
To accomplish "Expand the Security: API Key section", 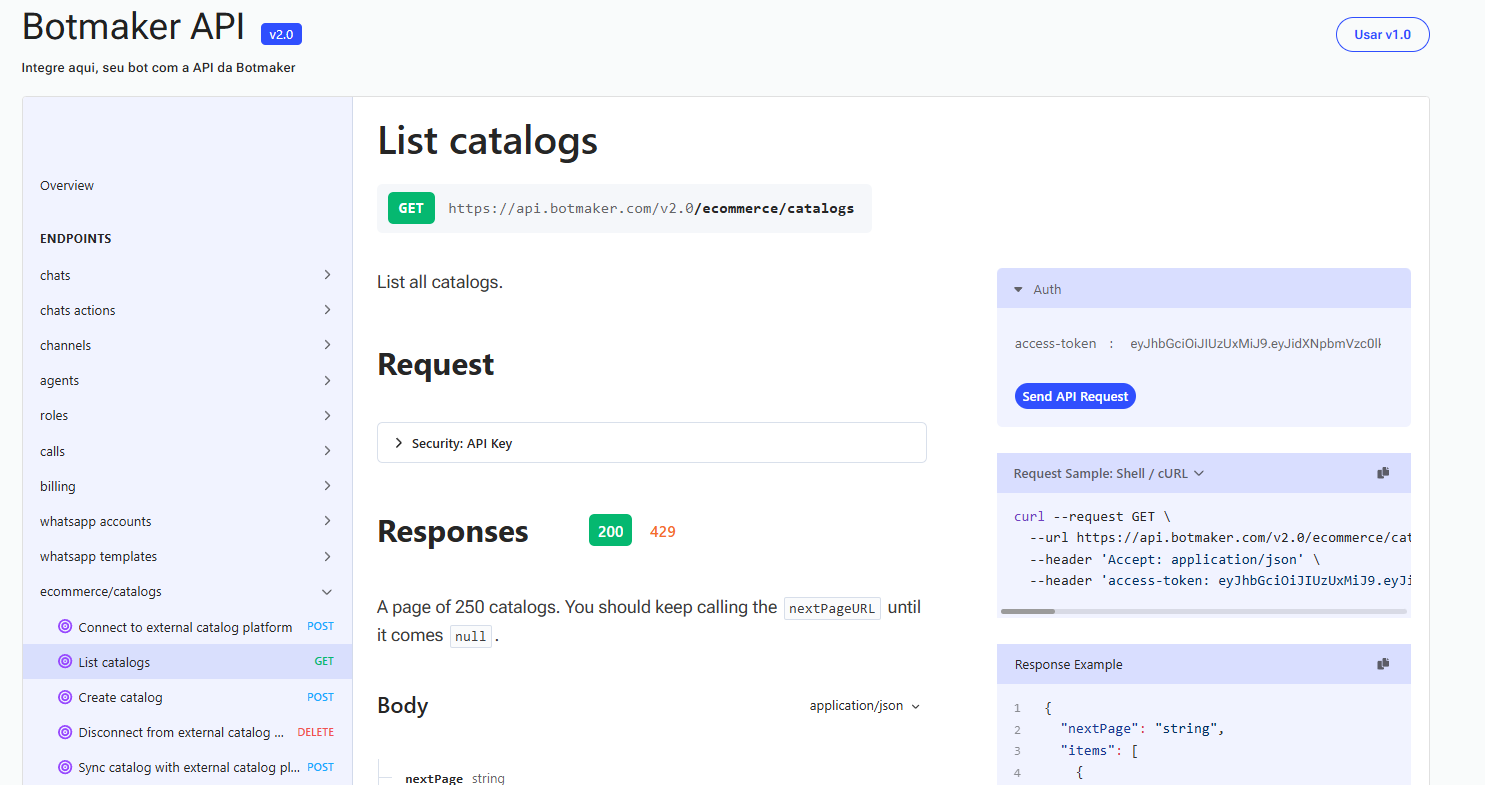I will point(652,443).
